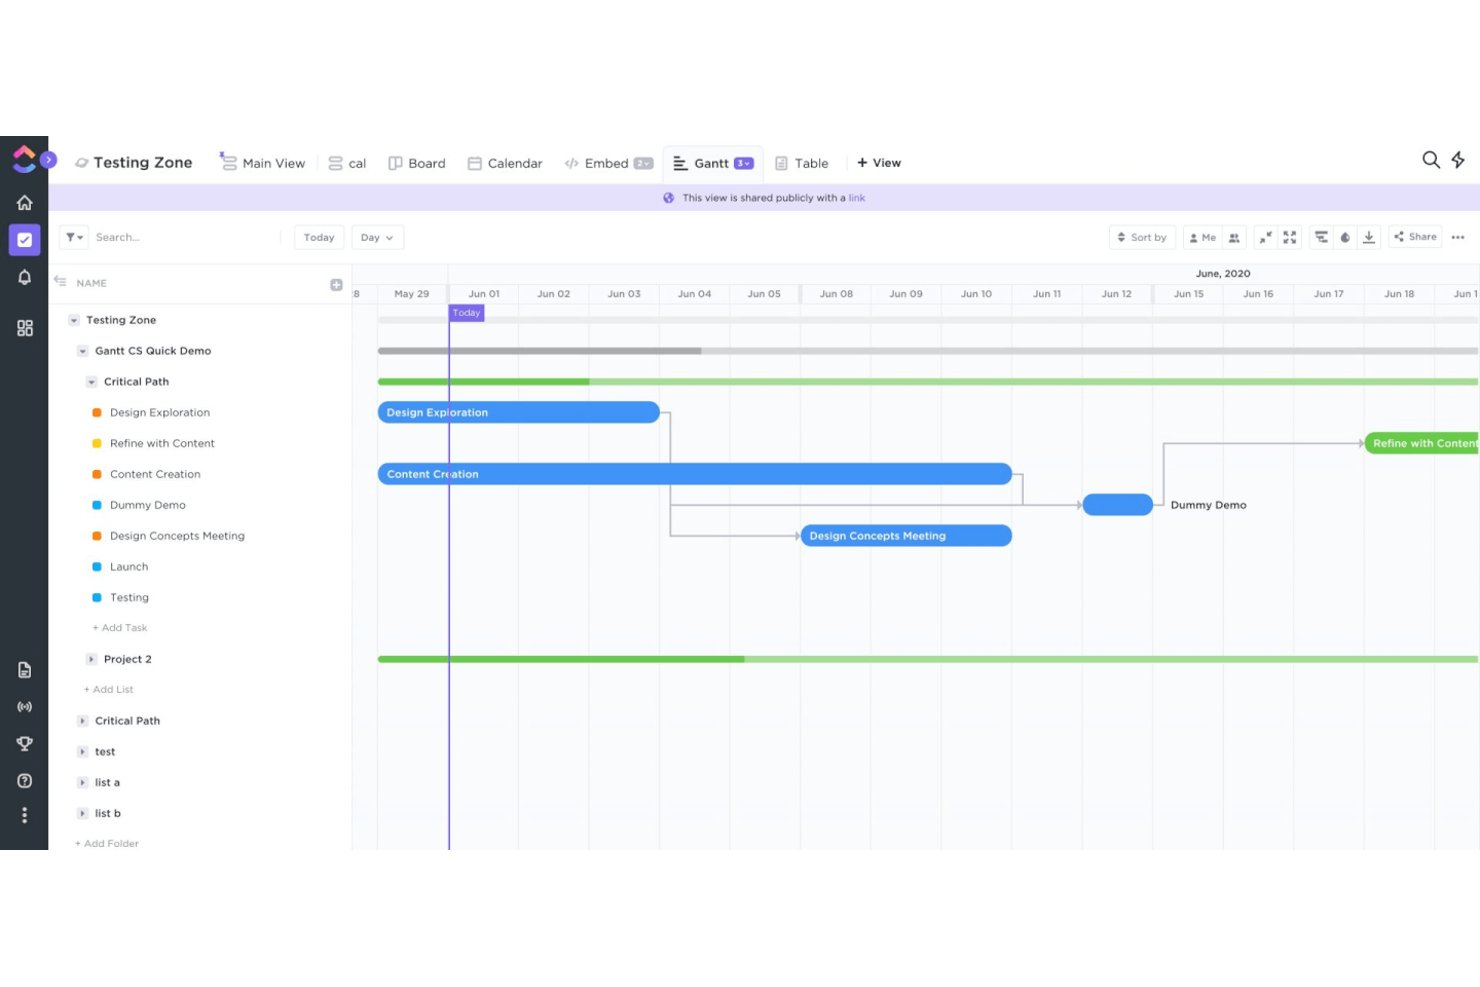Expand the Project 2 list
Screen dimensions: 1480x987
point(91,660)
